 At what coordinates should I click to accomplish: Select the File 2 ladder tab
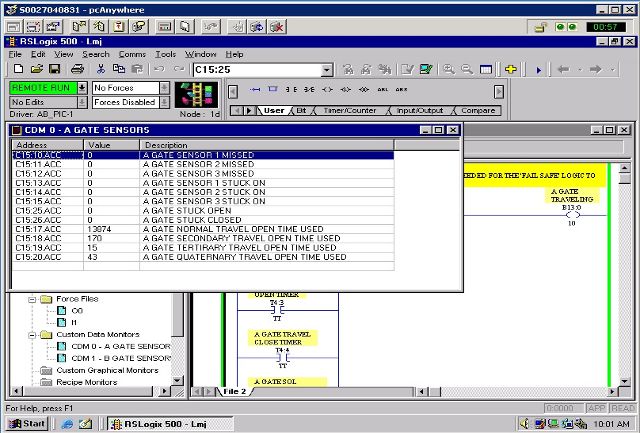pos(235,391)
